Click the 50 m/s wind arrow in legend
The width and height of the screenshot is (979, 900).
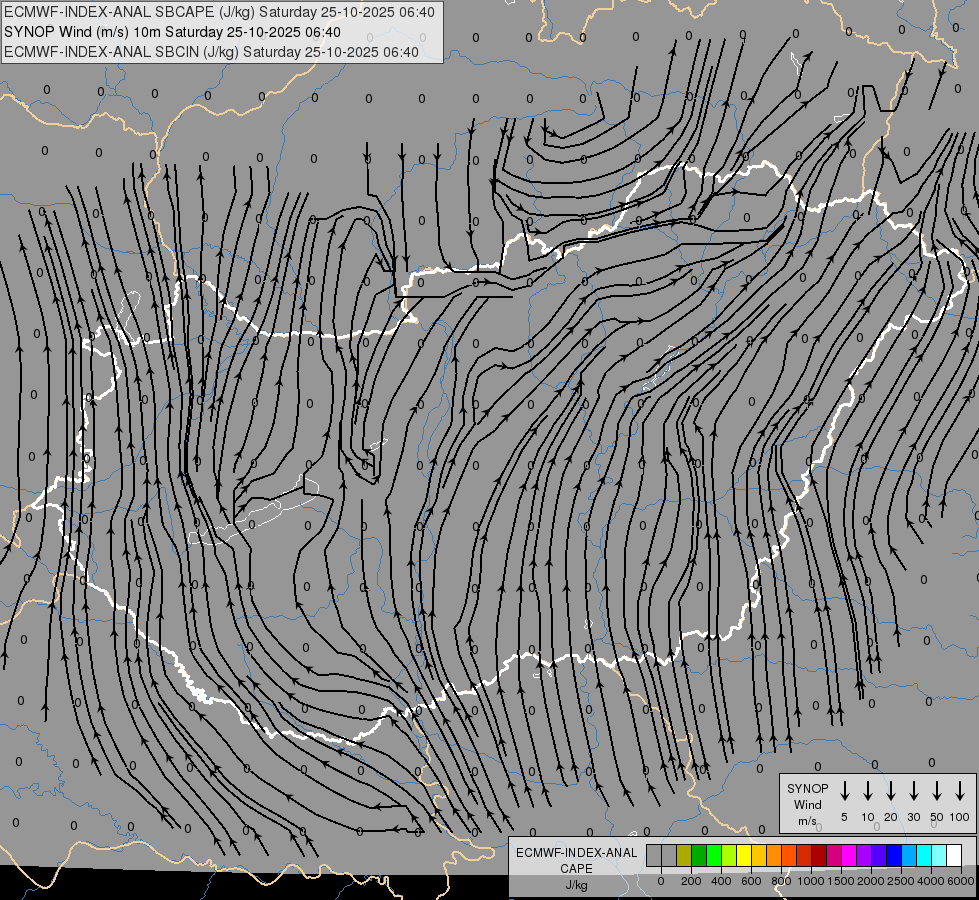(x=937, y=791)
